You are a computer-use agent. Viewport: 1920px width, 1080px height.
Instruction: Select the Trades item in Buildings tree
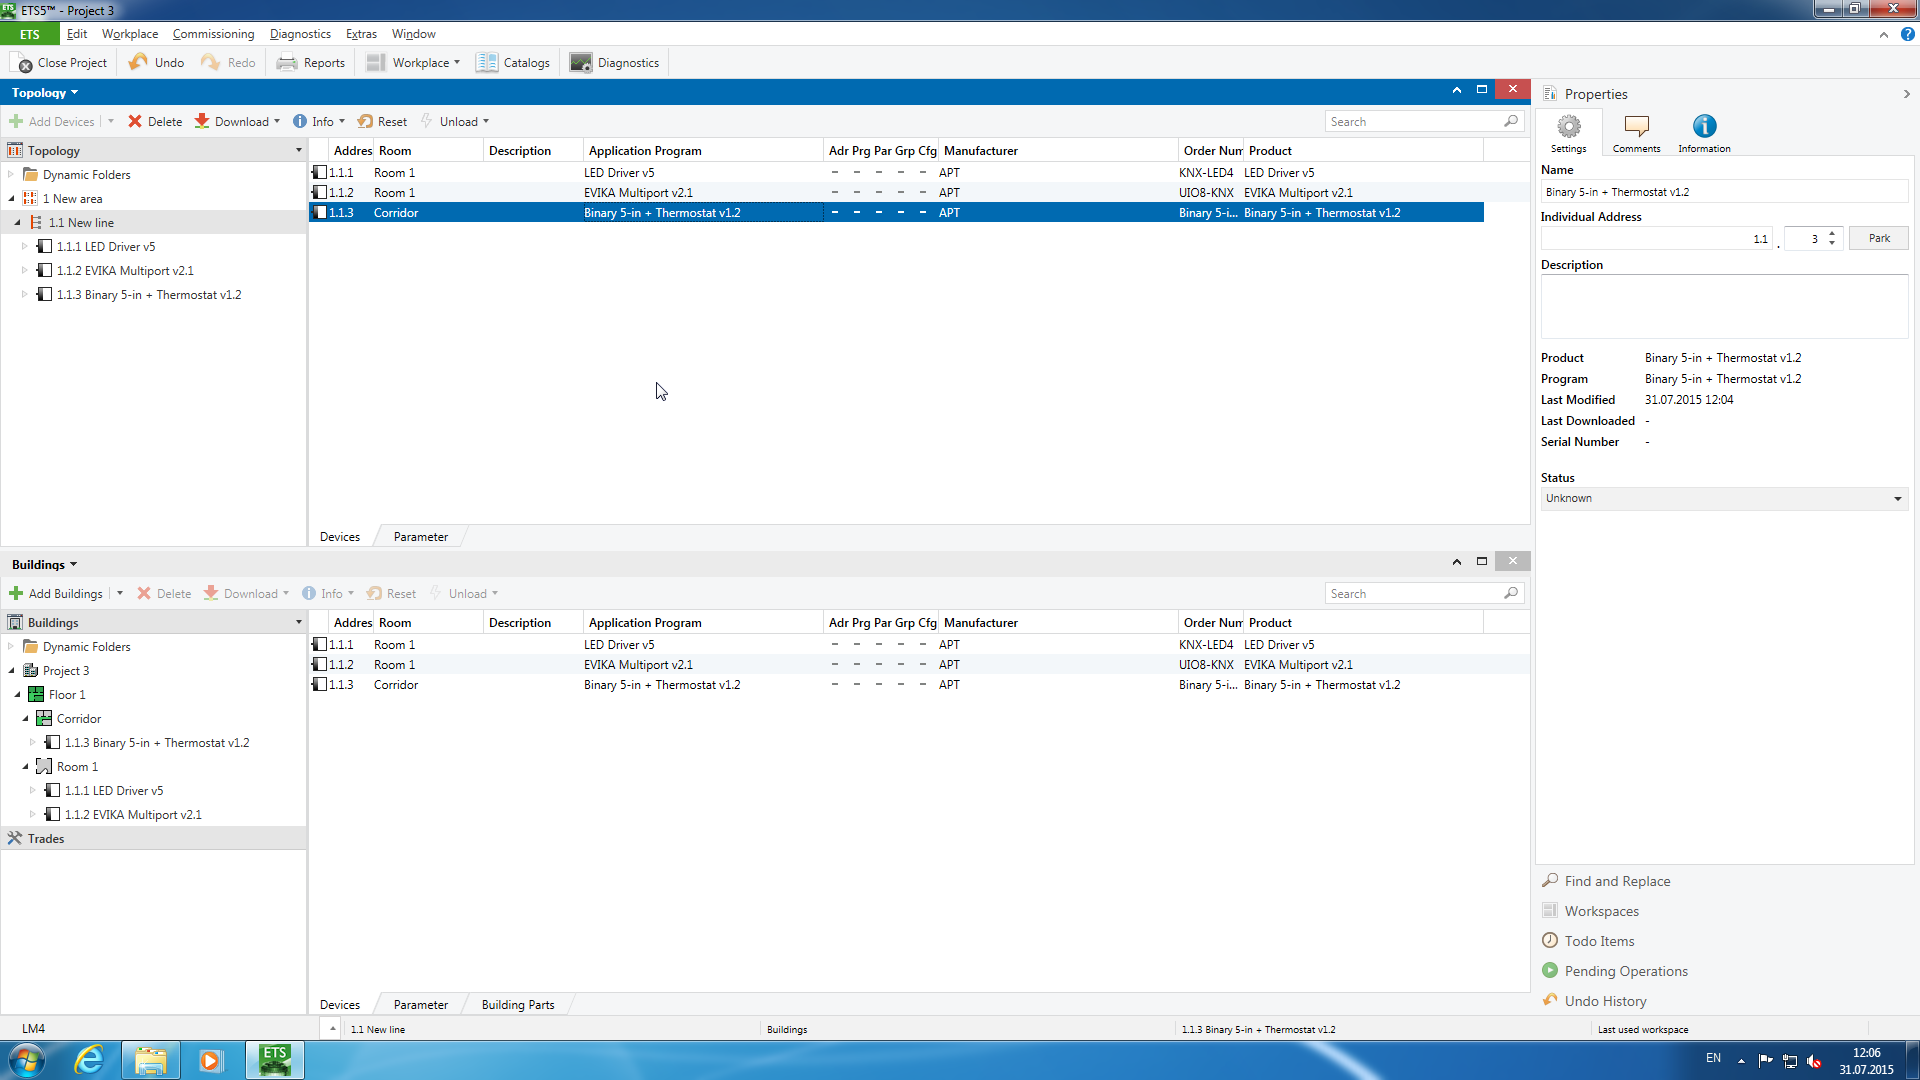tap(46, 838)
